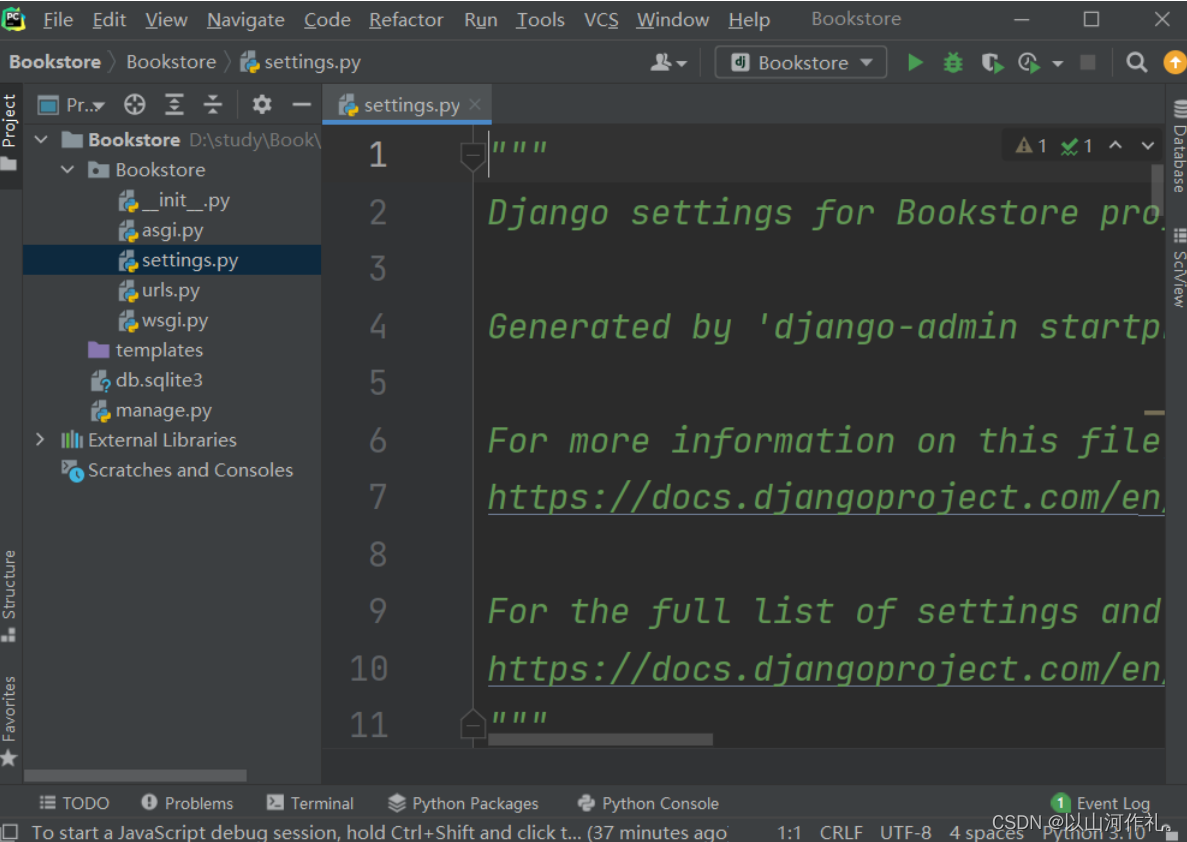This screenshot has width=1187, height=842.
Task: Expand all items in Project panel
Action: pyautogui.click(x=175, y=105)
